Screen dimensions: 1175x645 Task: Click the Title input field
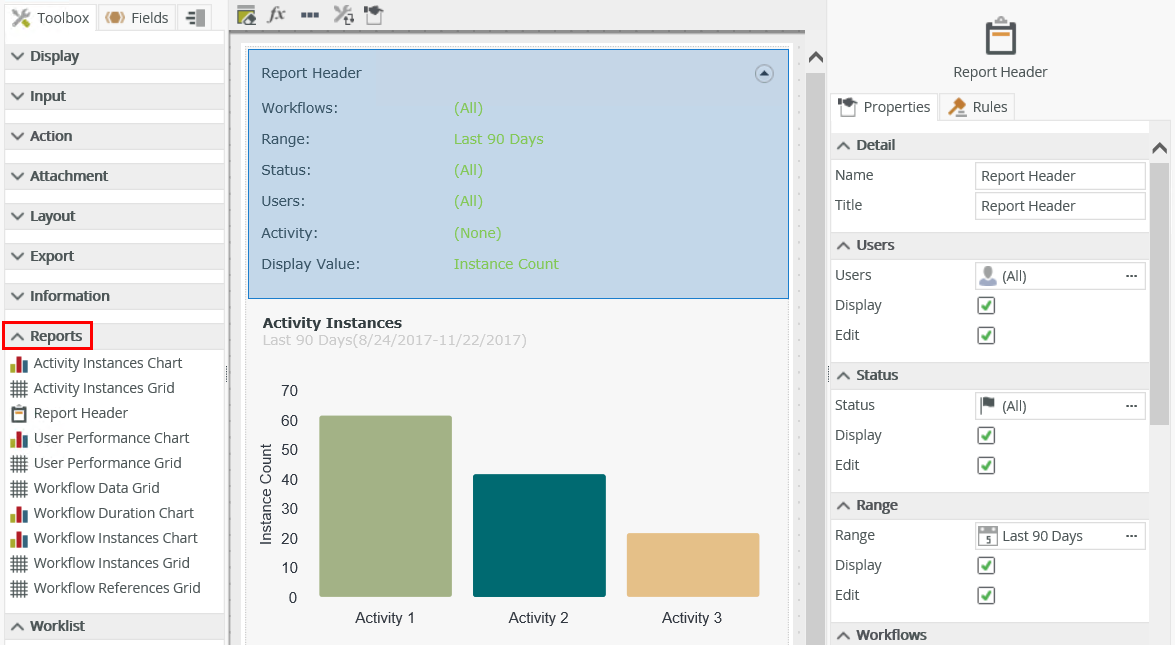1059,206
